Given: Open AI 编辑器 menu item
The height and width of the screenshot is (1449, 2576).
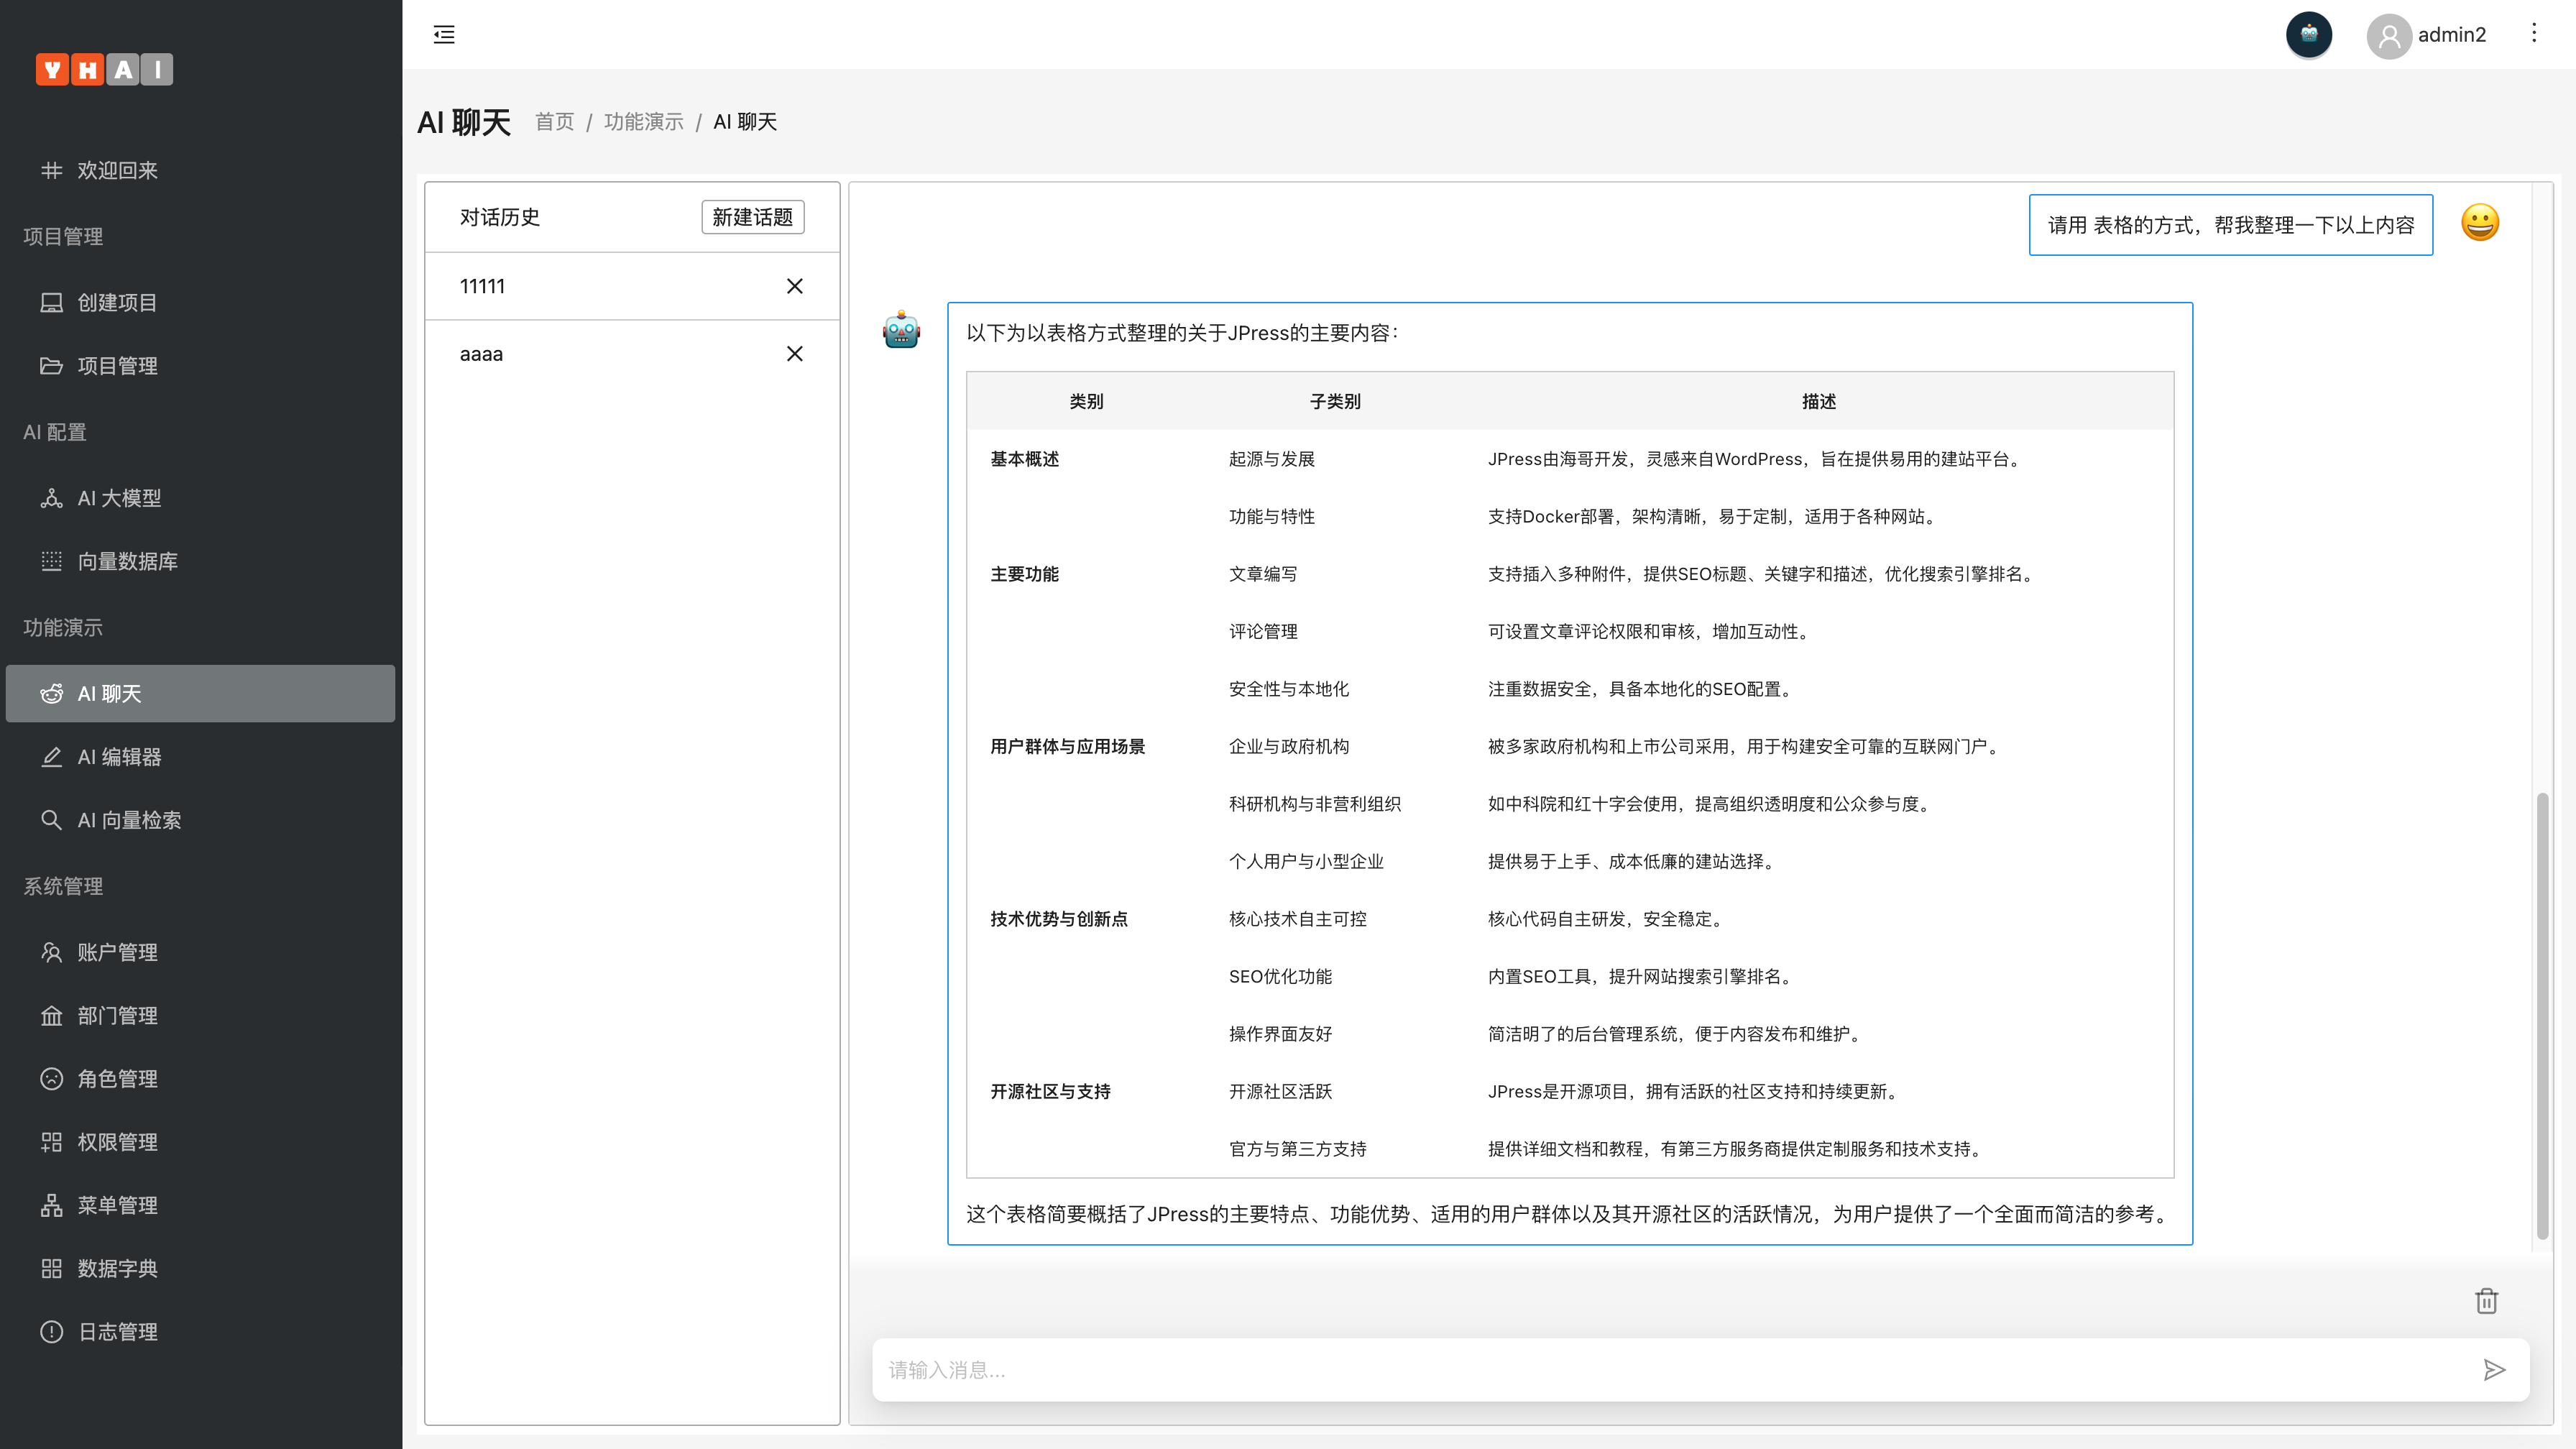Looking at the screenshot, I should click(200, 757).
